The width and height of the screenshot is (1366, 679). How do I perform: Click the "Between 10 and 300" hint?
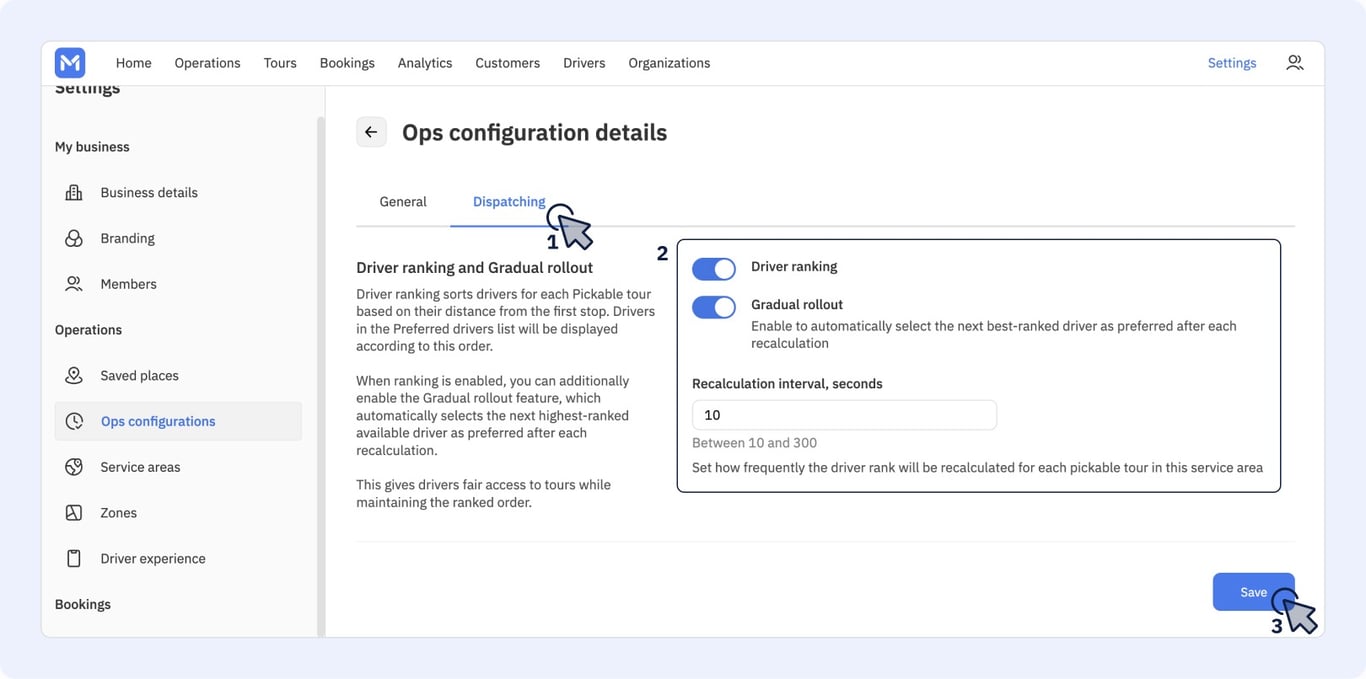coord(754,443)
